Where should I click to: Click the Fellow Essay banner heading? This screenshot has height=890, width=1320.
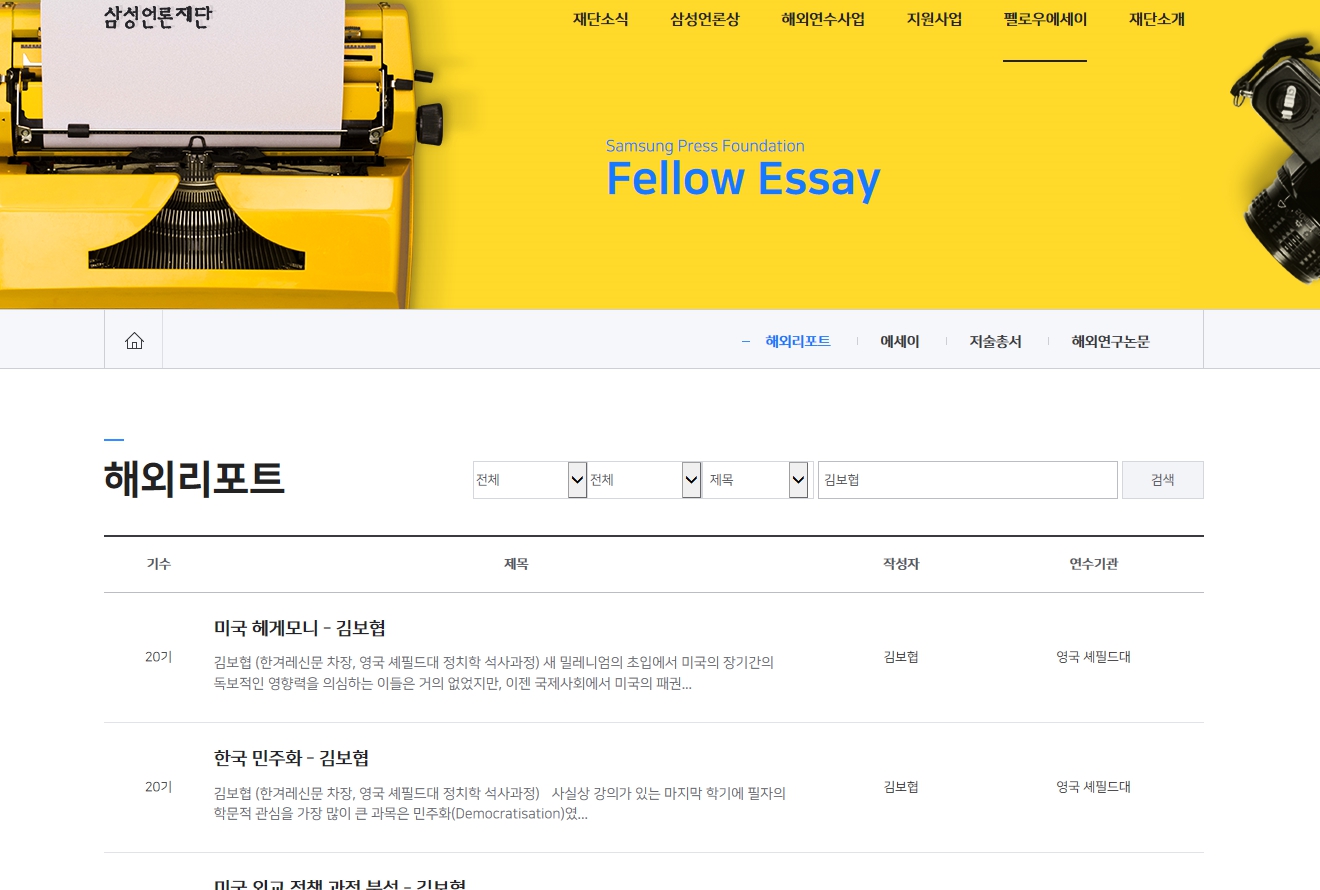(743, 179)
